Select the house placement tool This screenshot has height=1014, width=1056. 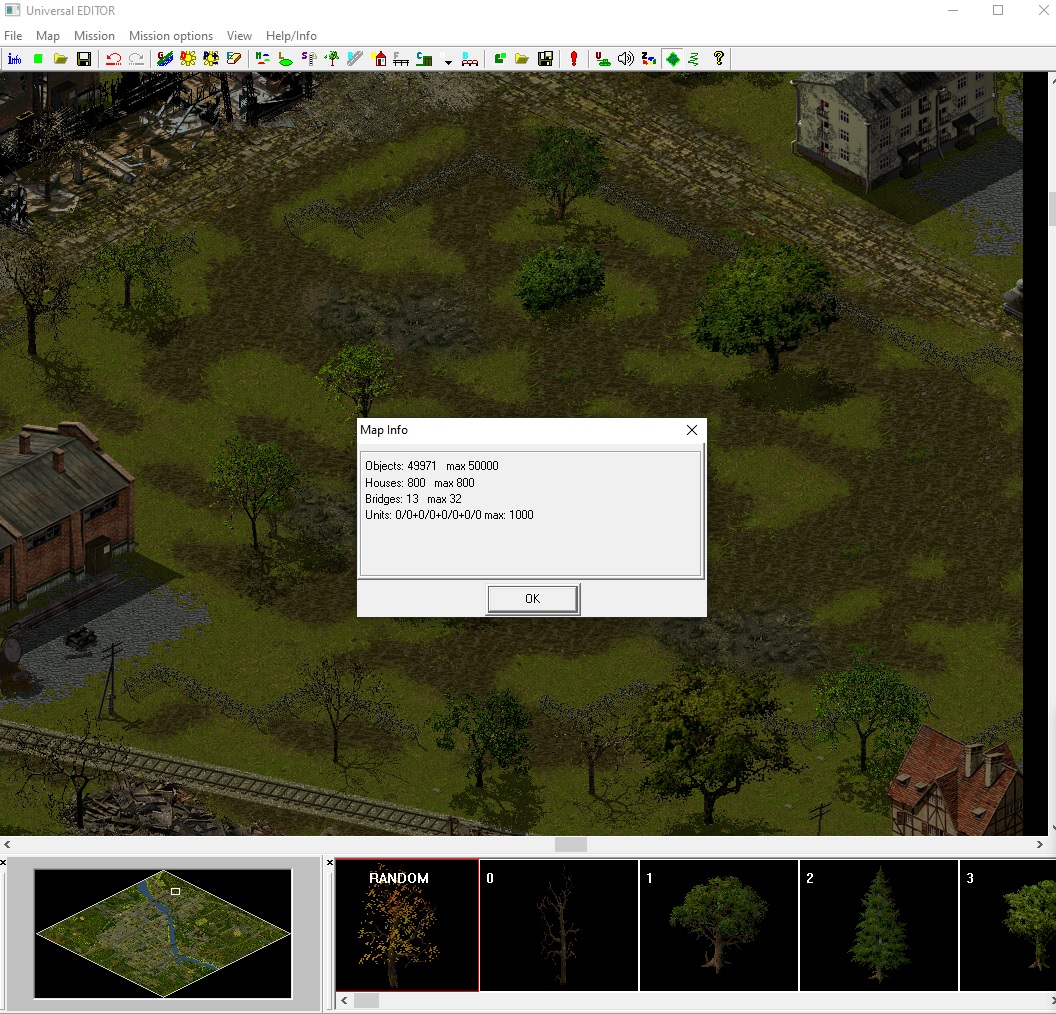point(379,59)
